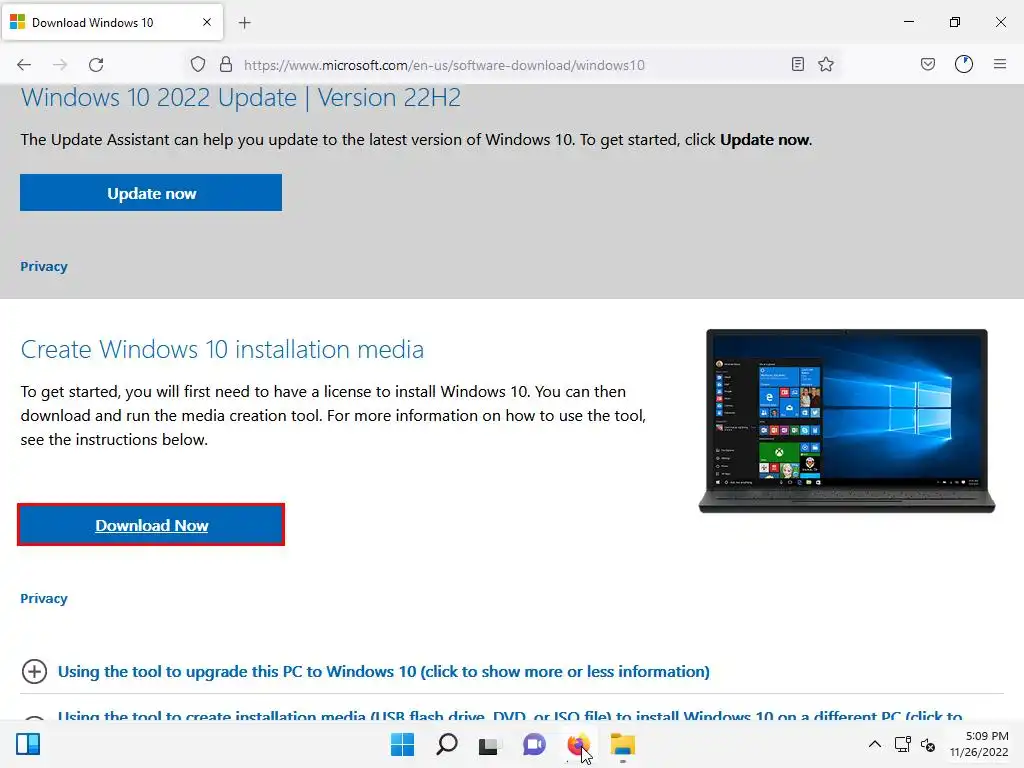Image resolution: width=1024 pixels, height=768 pixels.
Task: Go back to the previous page
Action: pyautogui.click(x=24, y=65)
